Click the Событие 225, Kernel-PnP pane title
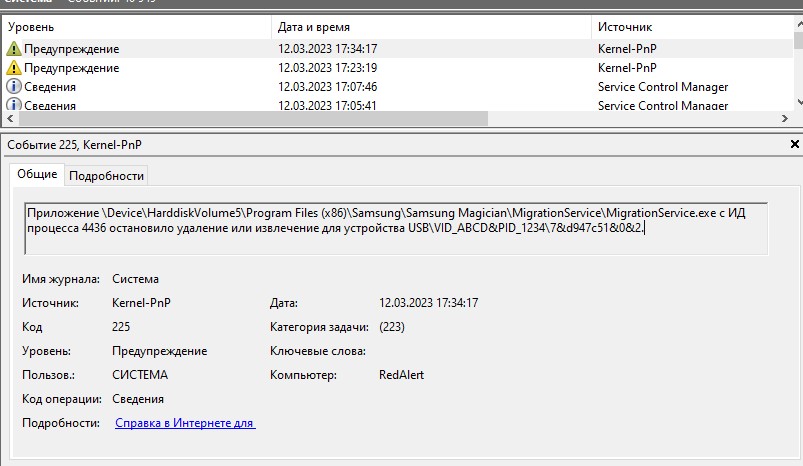The width and height of the screenshot is (803, 466). pos(74,145)
